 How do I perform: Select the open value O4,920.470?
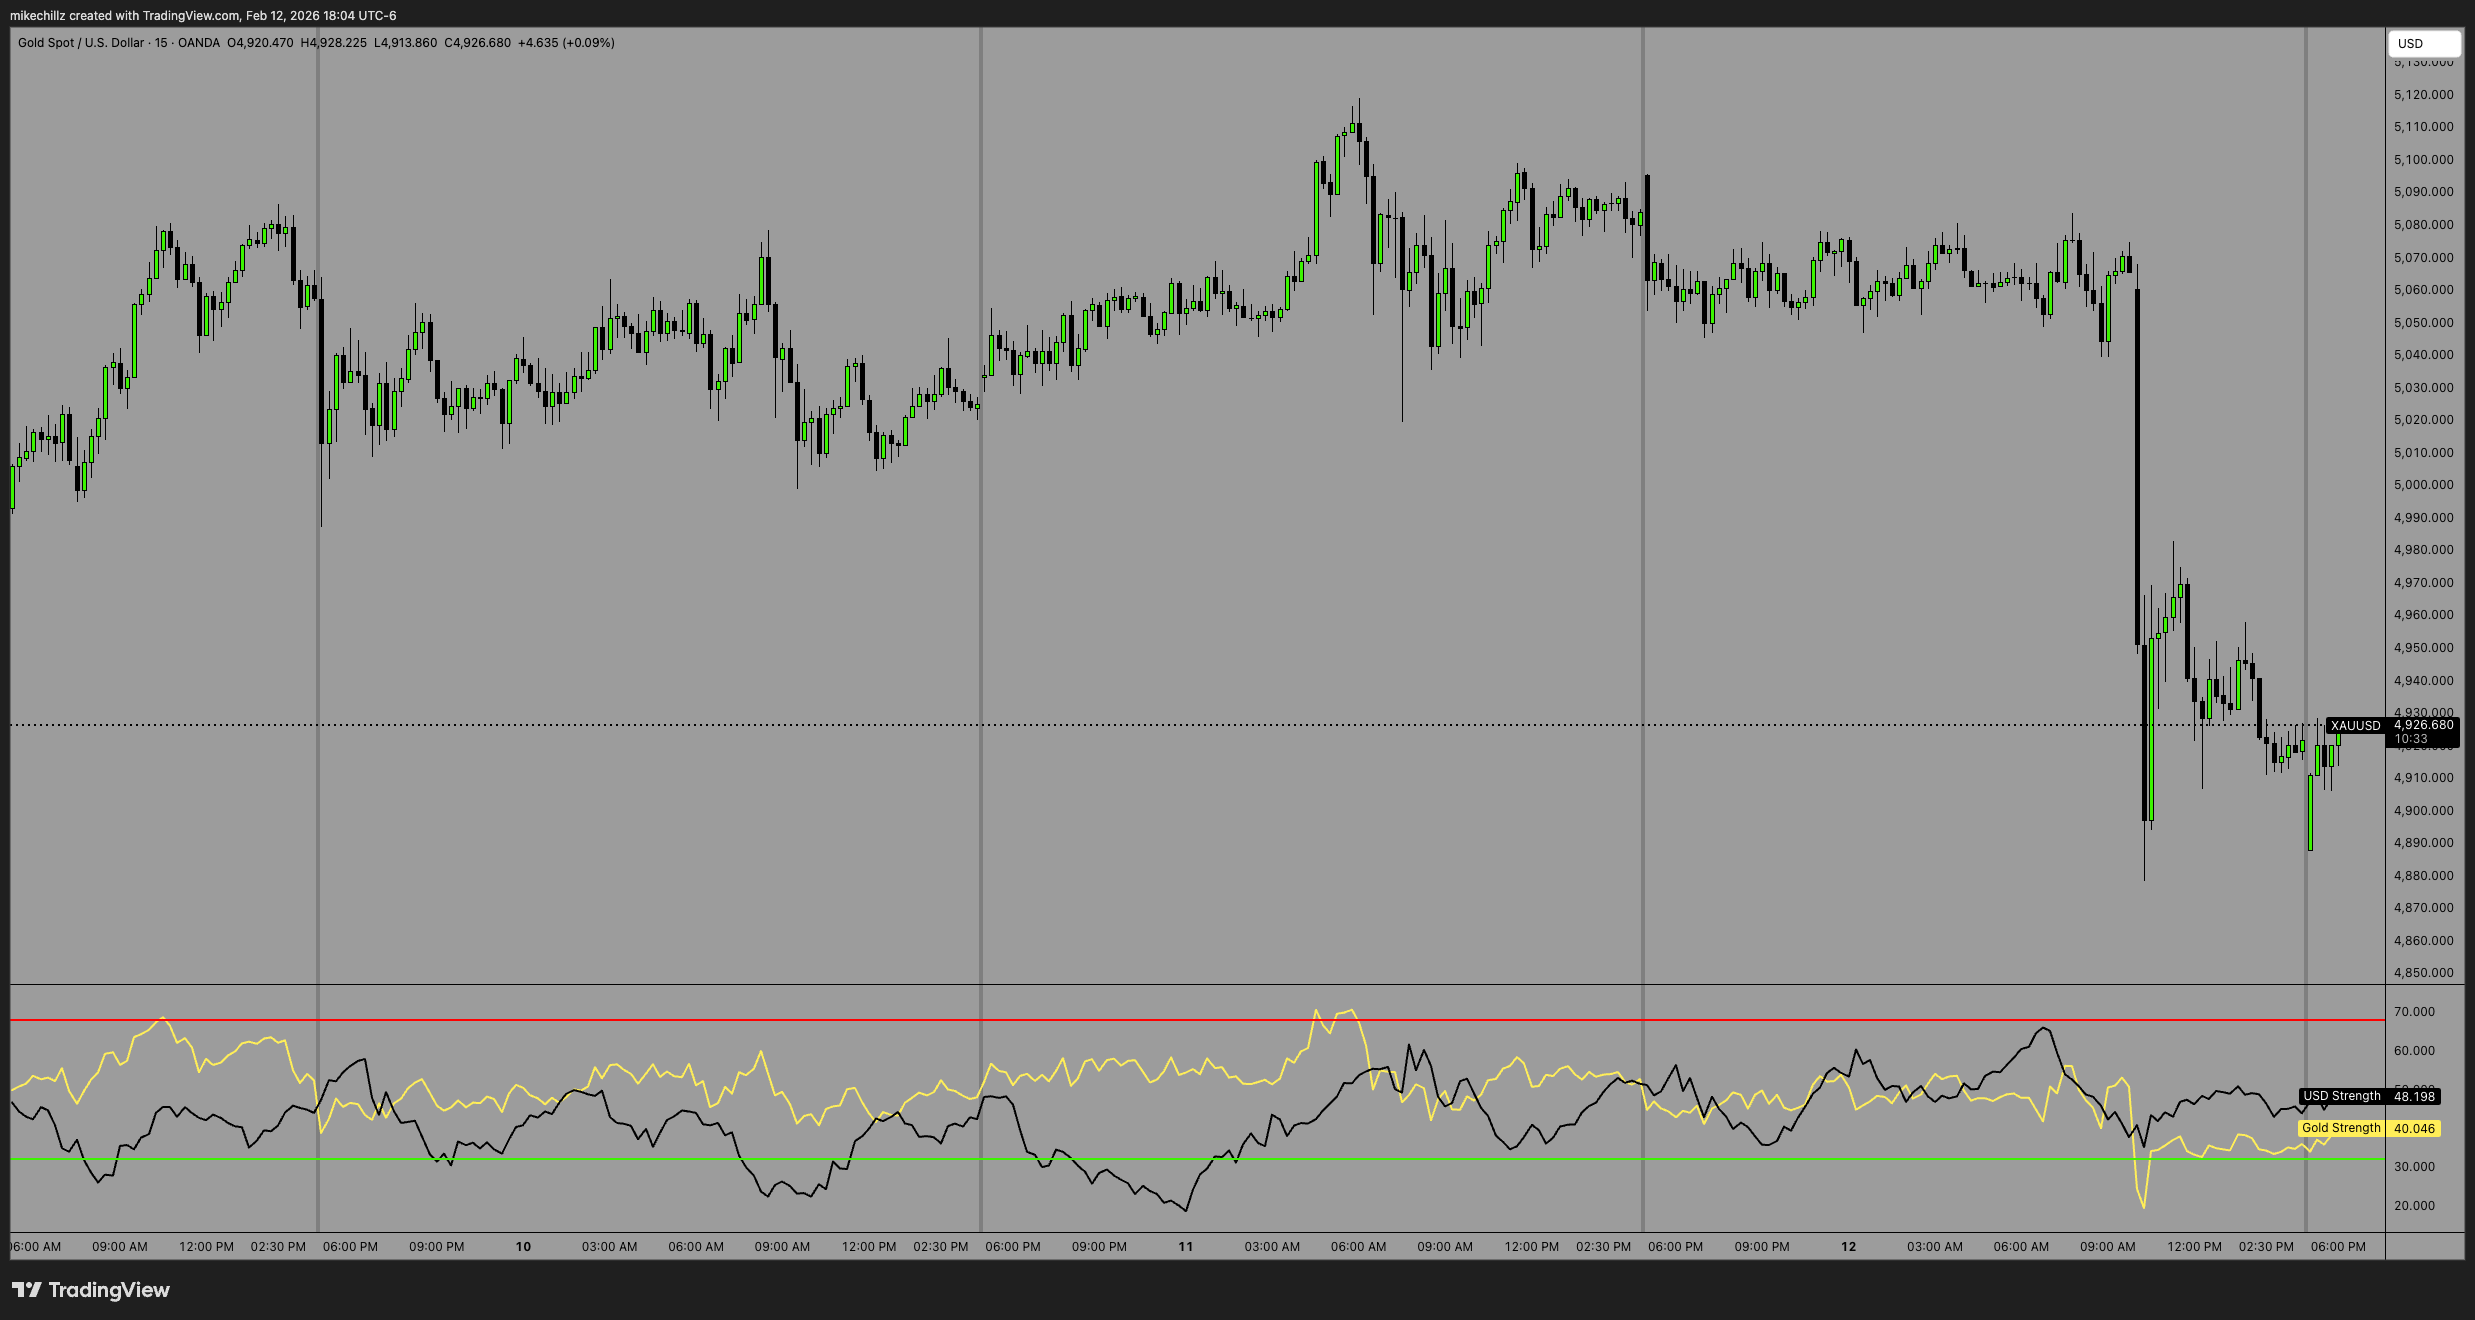[x=260, y=43]
